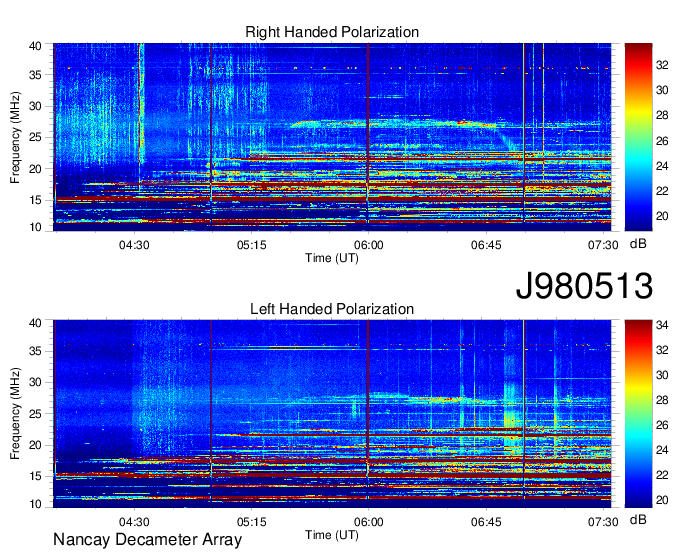Click the right-handed polarization spectrogram image
680x552 pixels.
tap(332, 137)
